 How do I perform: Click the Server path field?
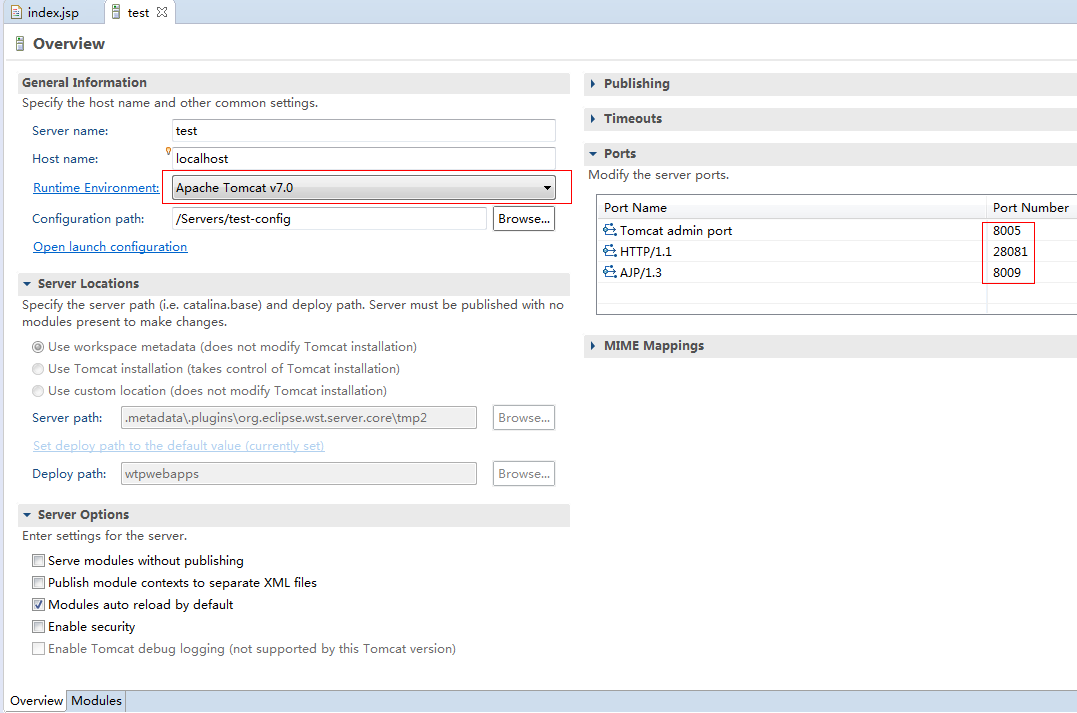(299, 418)
